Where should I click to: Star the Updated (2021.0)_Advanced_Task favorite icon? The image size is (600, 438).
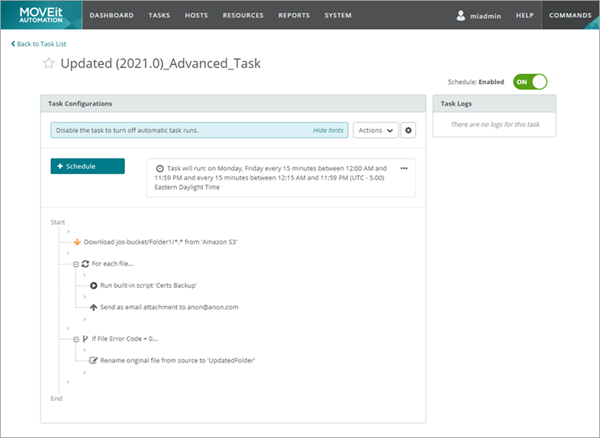49,63
